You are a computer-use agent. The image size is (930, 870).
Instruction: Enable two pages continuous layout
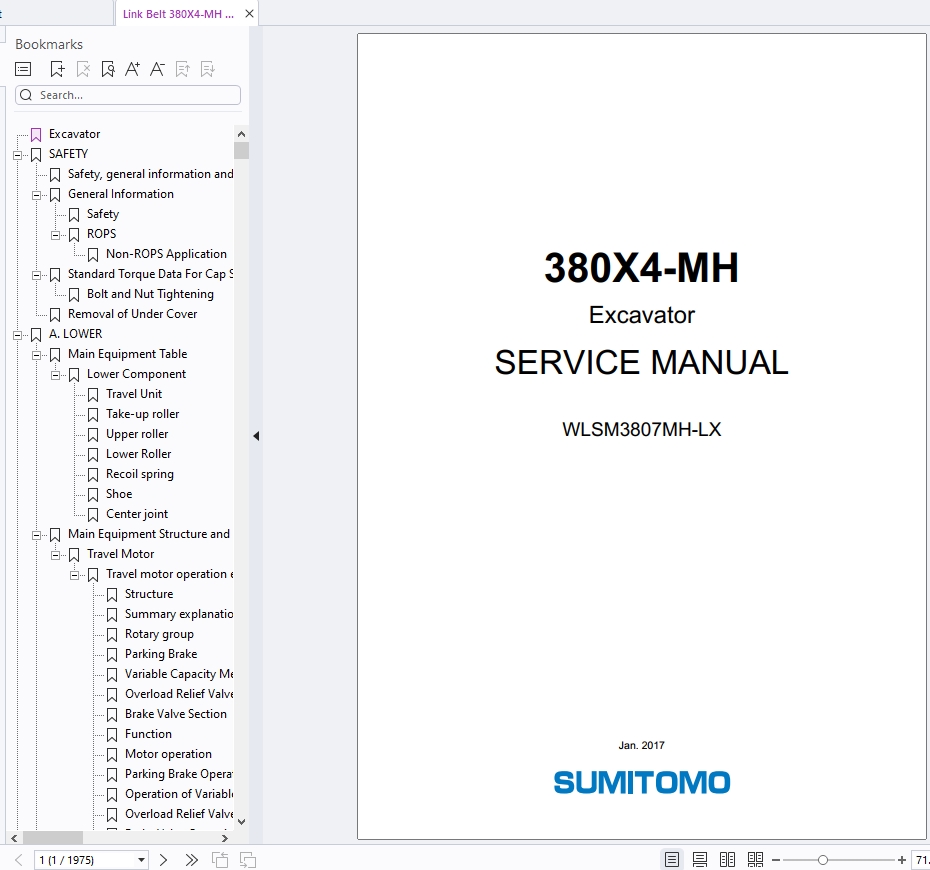tap(755, 860)
